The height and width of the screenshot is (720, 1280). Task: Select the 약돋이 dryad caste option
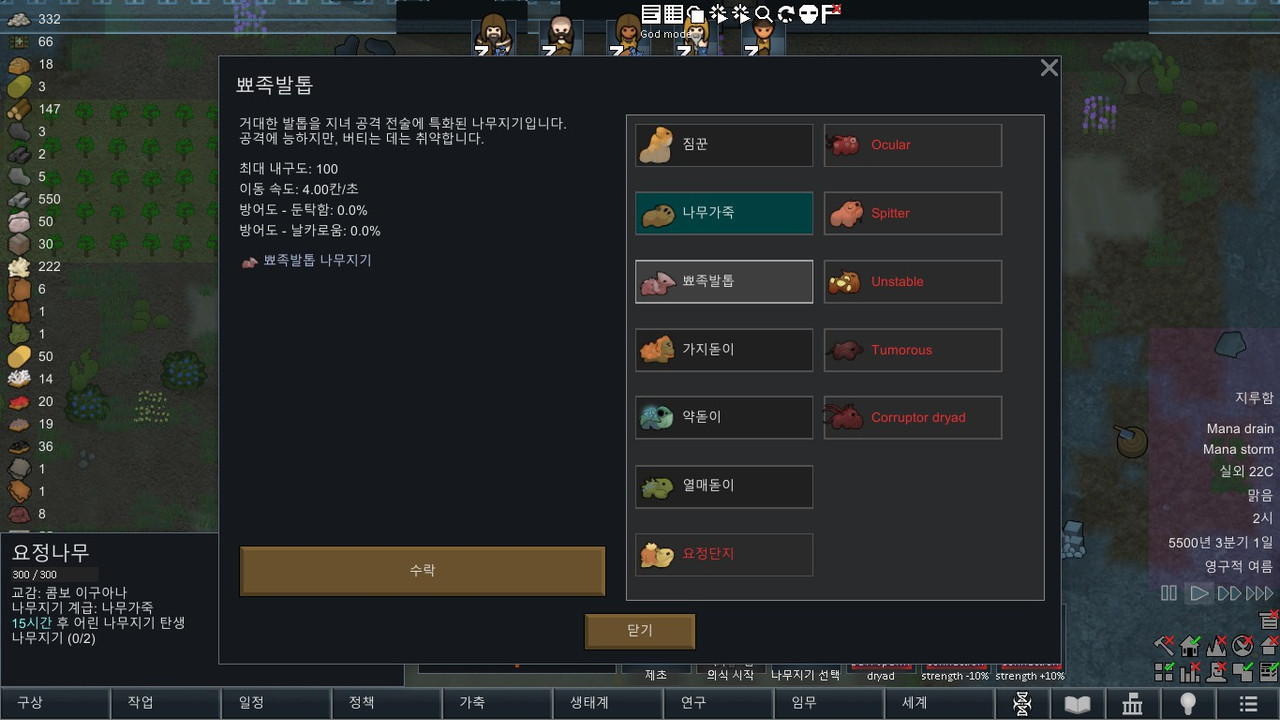[x=724, y=418]
